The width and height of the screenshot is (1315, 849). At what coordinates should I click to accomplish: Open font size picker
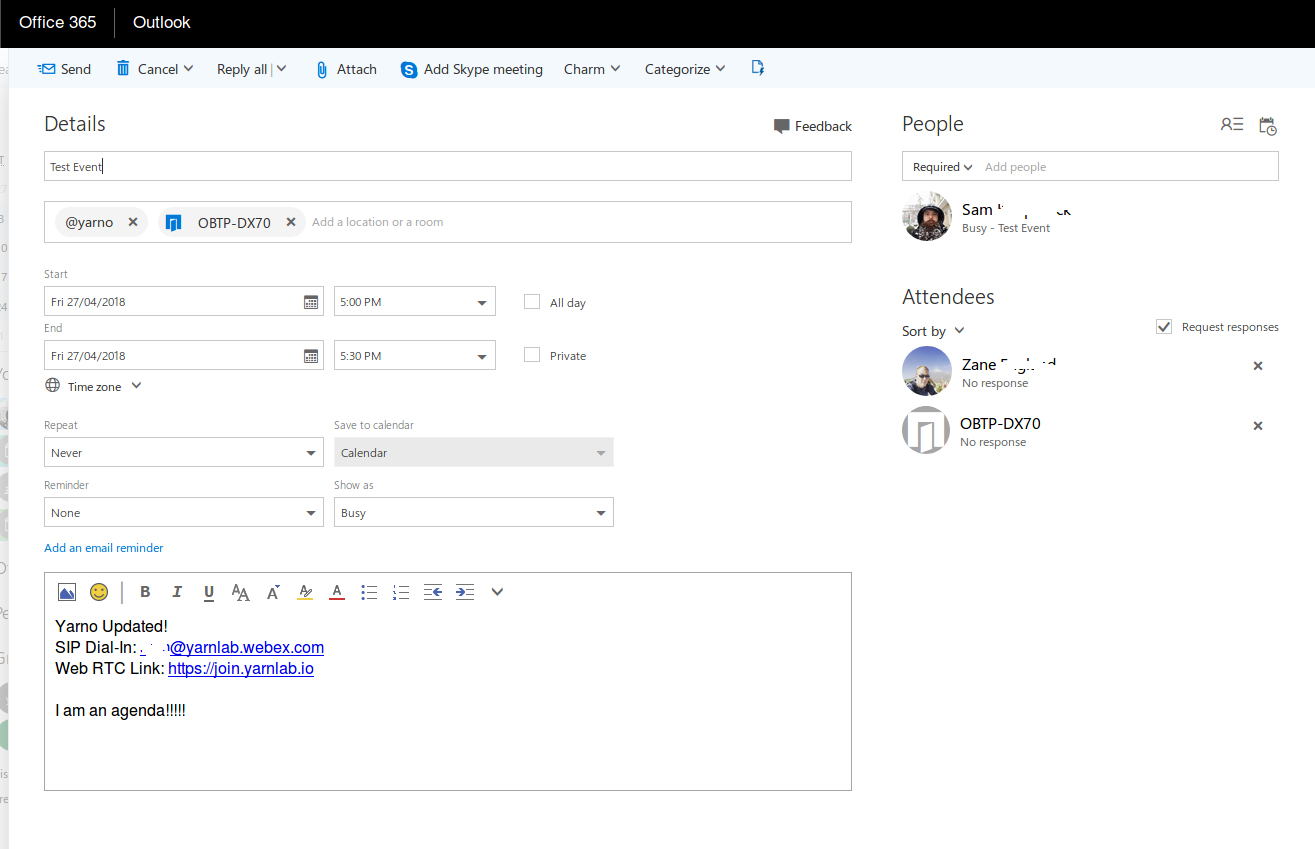point(240,592)
